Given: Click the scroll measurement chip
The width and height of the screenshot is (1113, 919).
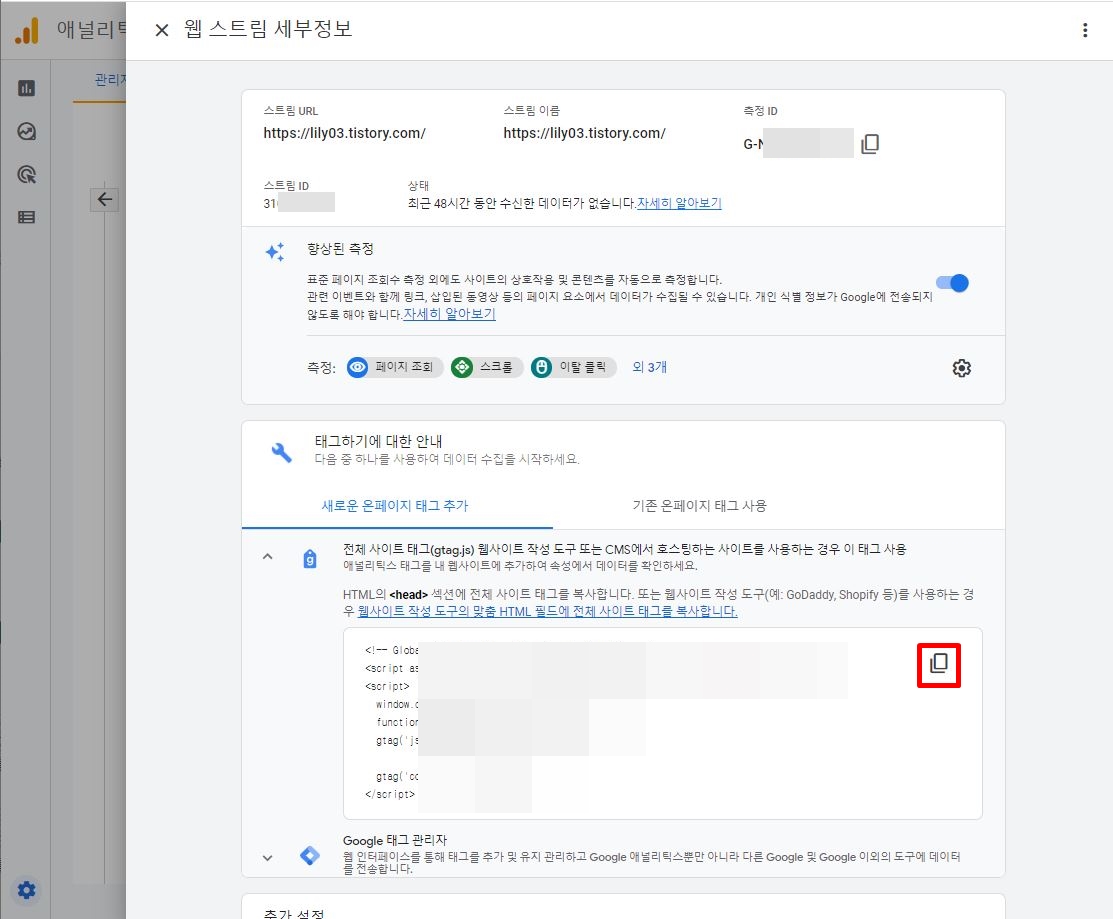Looking at the screenshot, I should (x=487, y=367).
